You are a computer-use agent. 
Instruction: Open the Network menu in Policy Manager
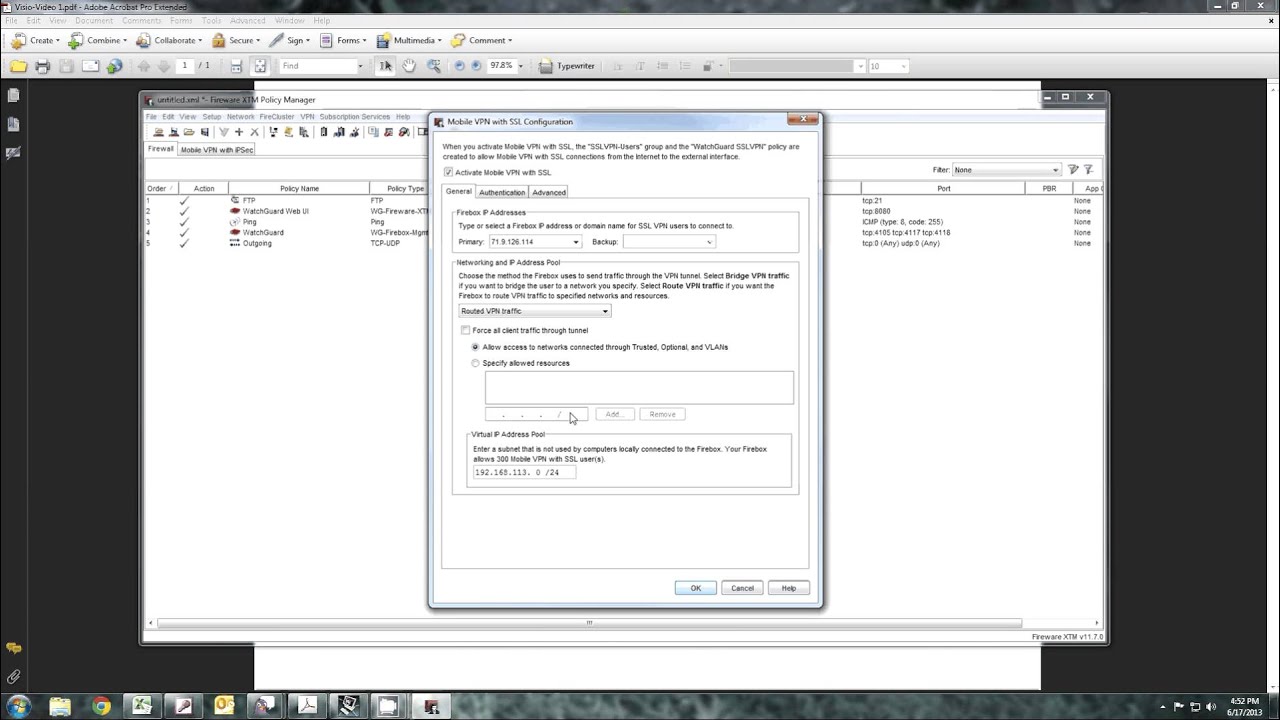coord(240,117)
